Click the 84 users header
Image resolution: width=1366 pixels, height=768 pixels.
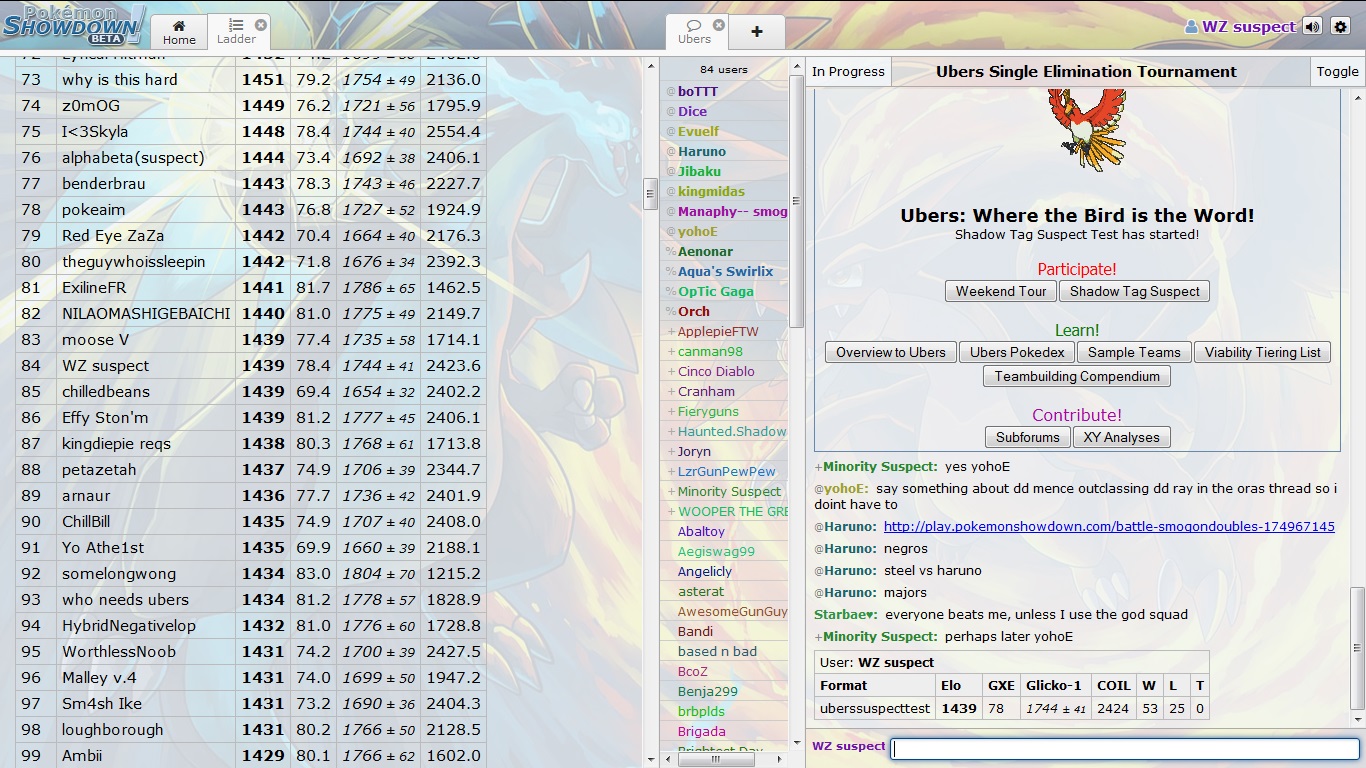pyautogui.click(x=723, y=70)
